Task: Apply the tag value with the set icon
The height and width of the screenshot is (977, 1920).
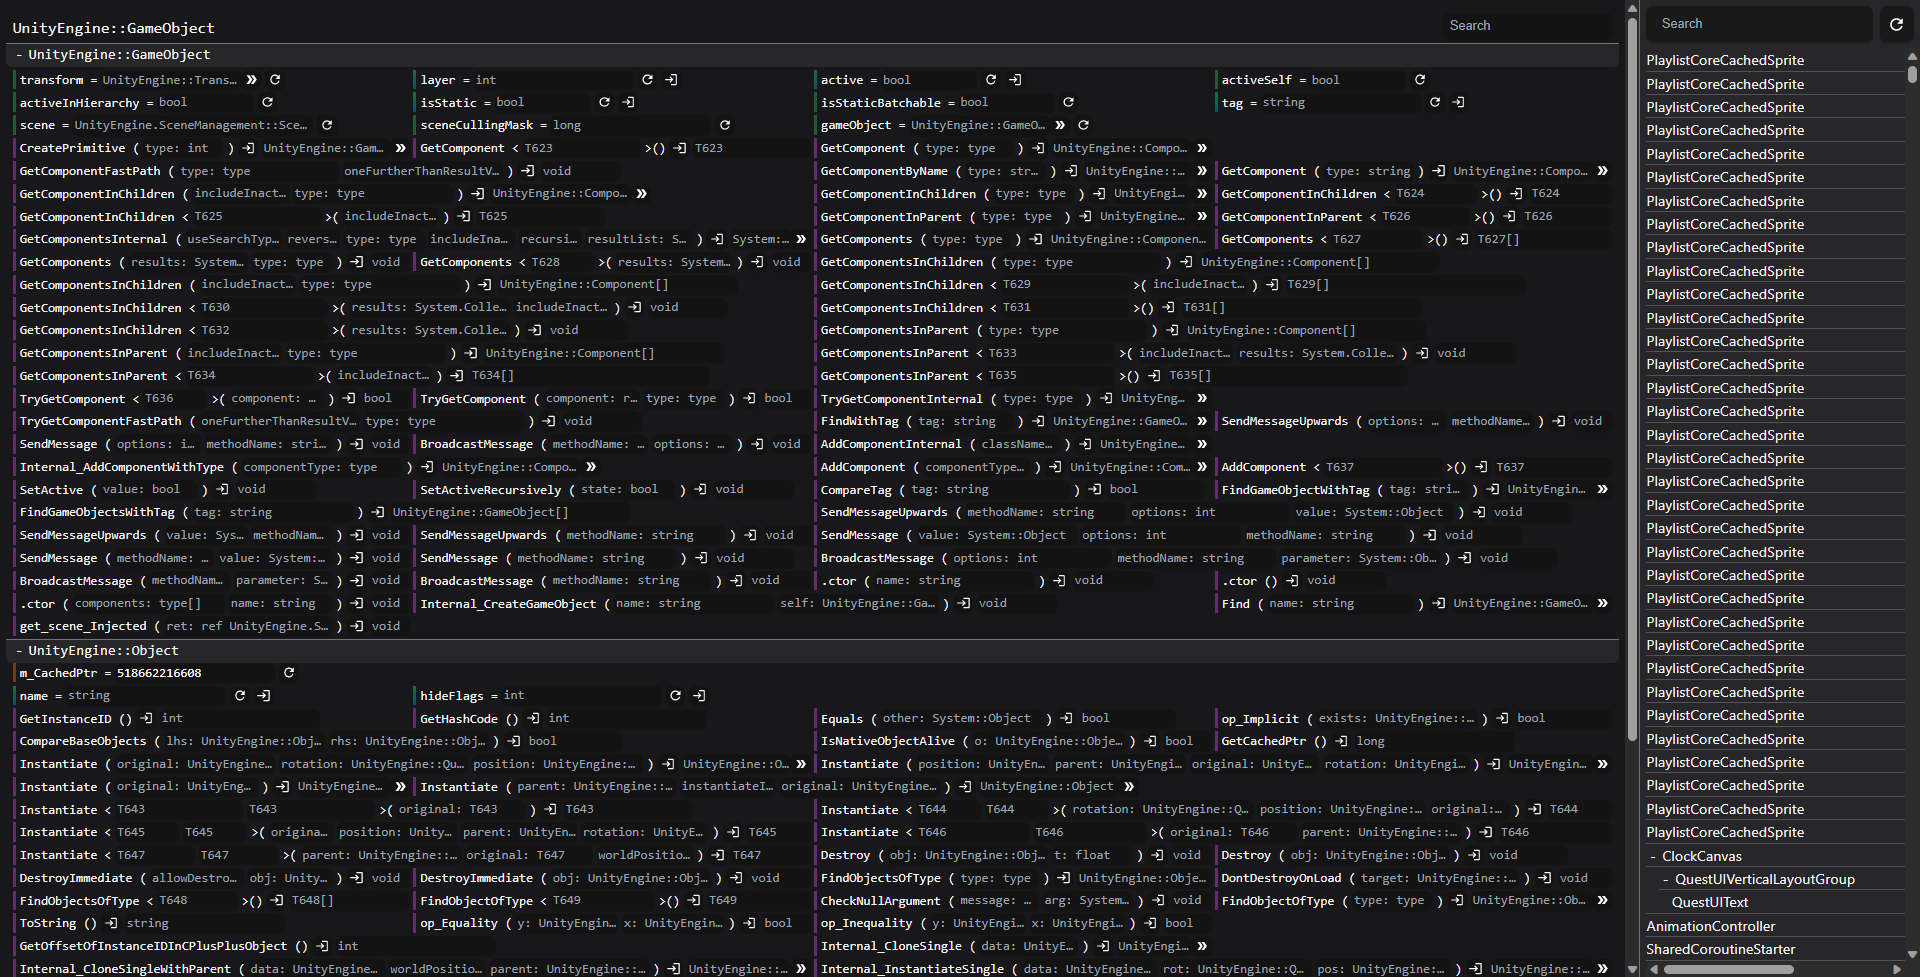Action: click(1459, 102)
